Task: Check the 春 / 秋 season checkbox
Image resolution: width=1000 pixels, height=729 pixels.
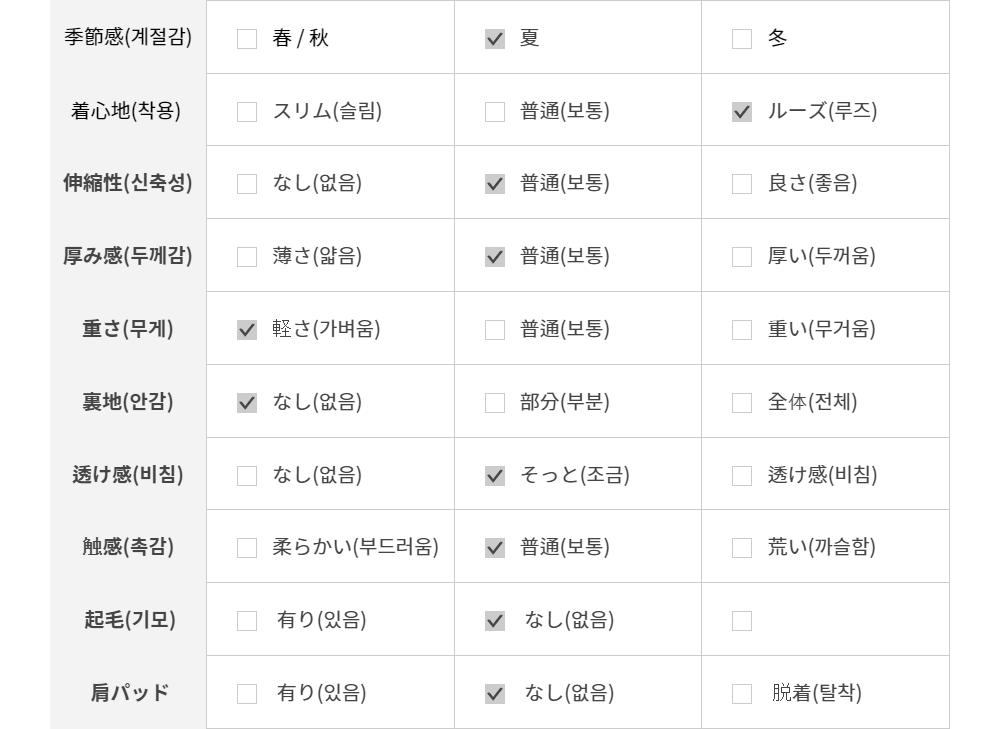Action: click(247, 39)
